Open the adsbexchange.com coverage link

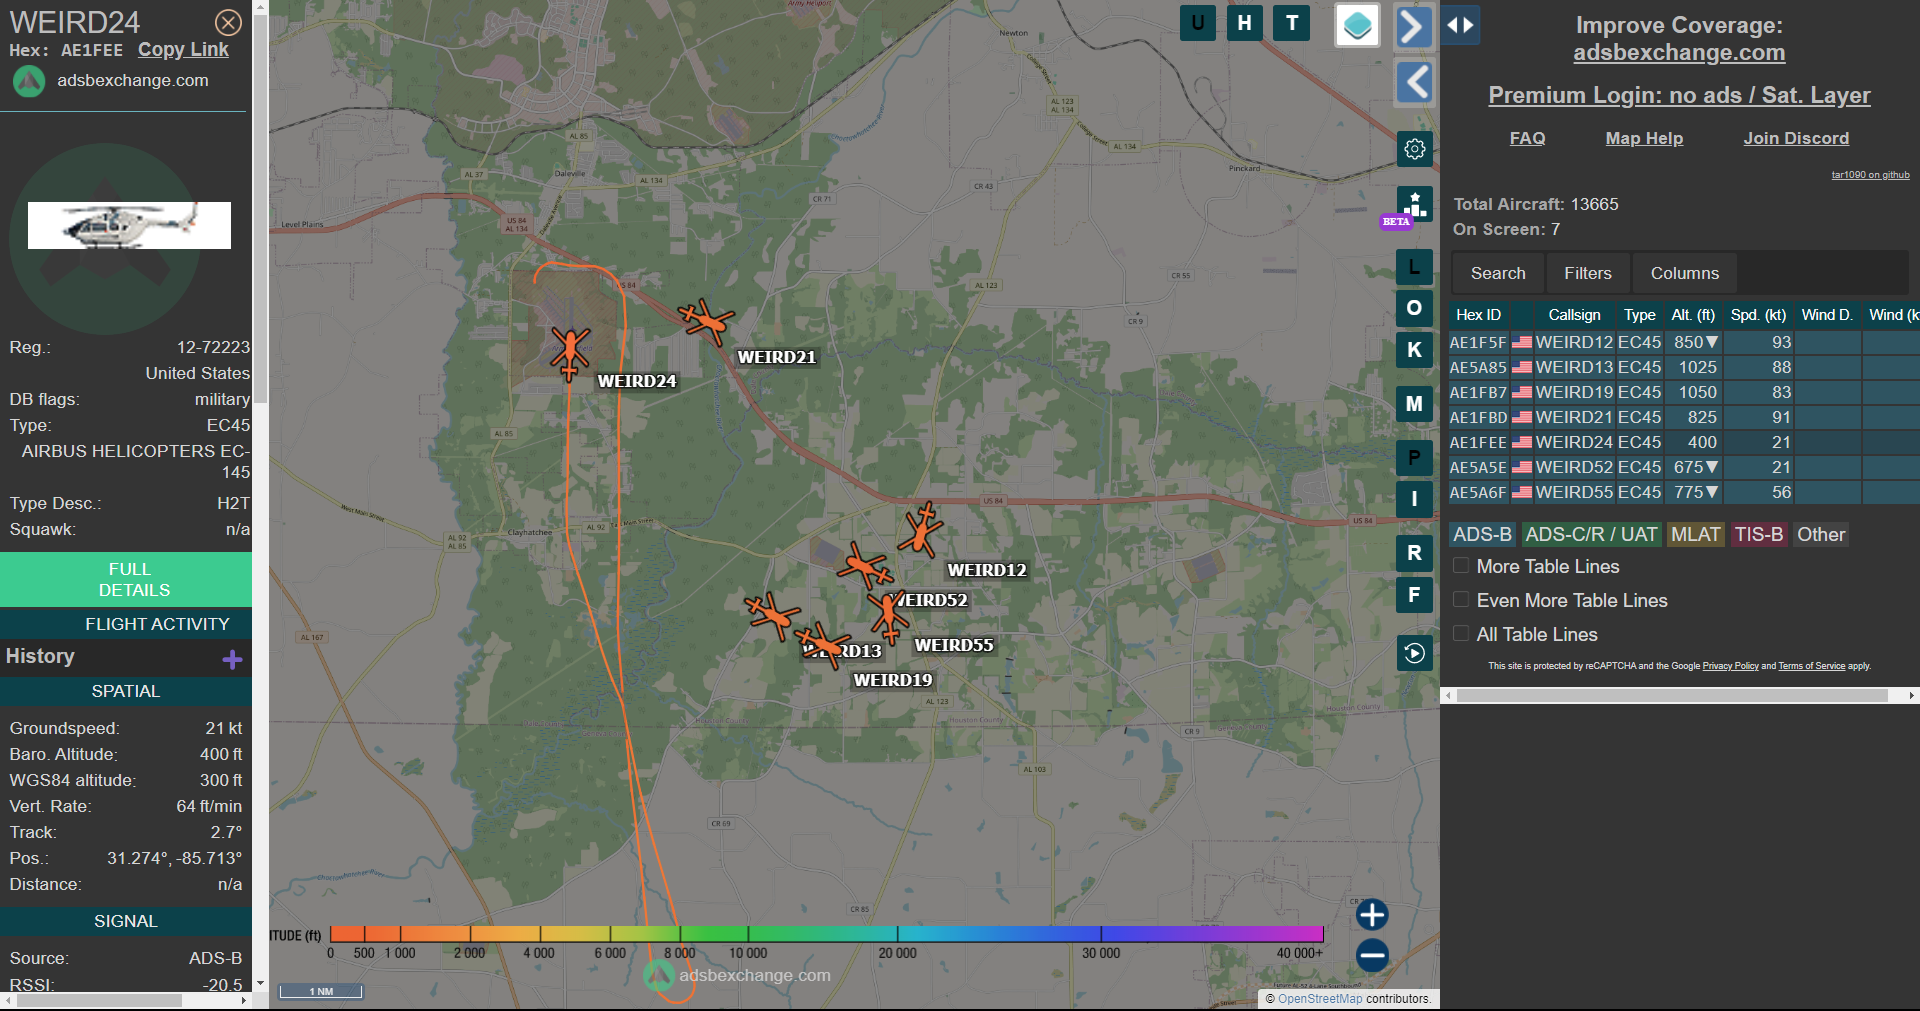click(1679, 53)
